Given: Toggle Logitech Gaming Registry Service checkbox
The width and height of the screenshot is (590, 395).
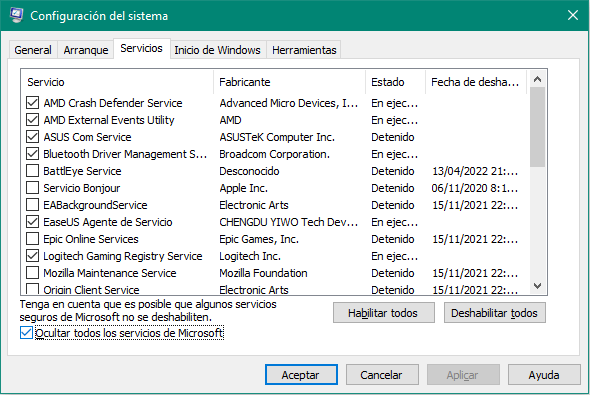Looking at the screenshot, I should coord(32,256).
